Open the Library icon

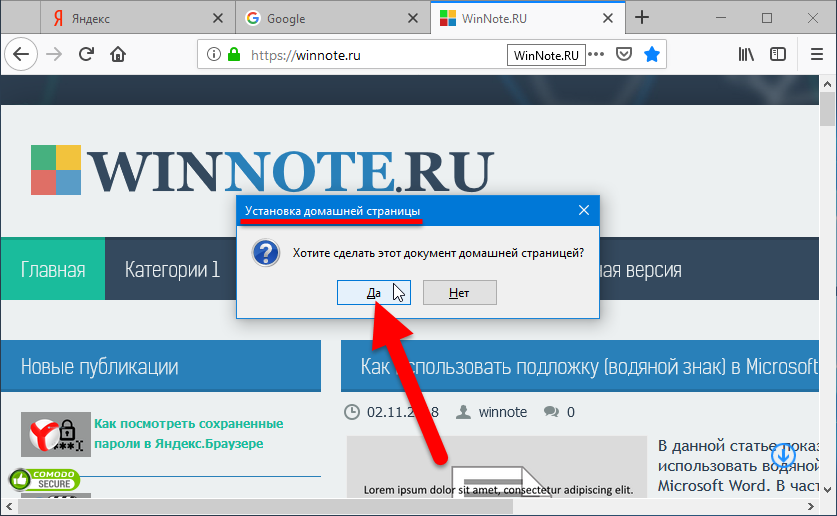click(x=746, y=55)
